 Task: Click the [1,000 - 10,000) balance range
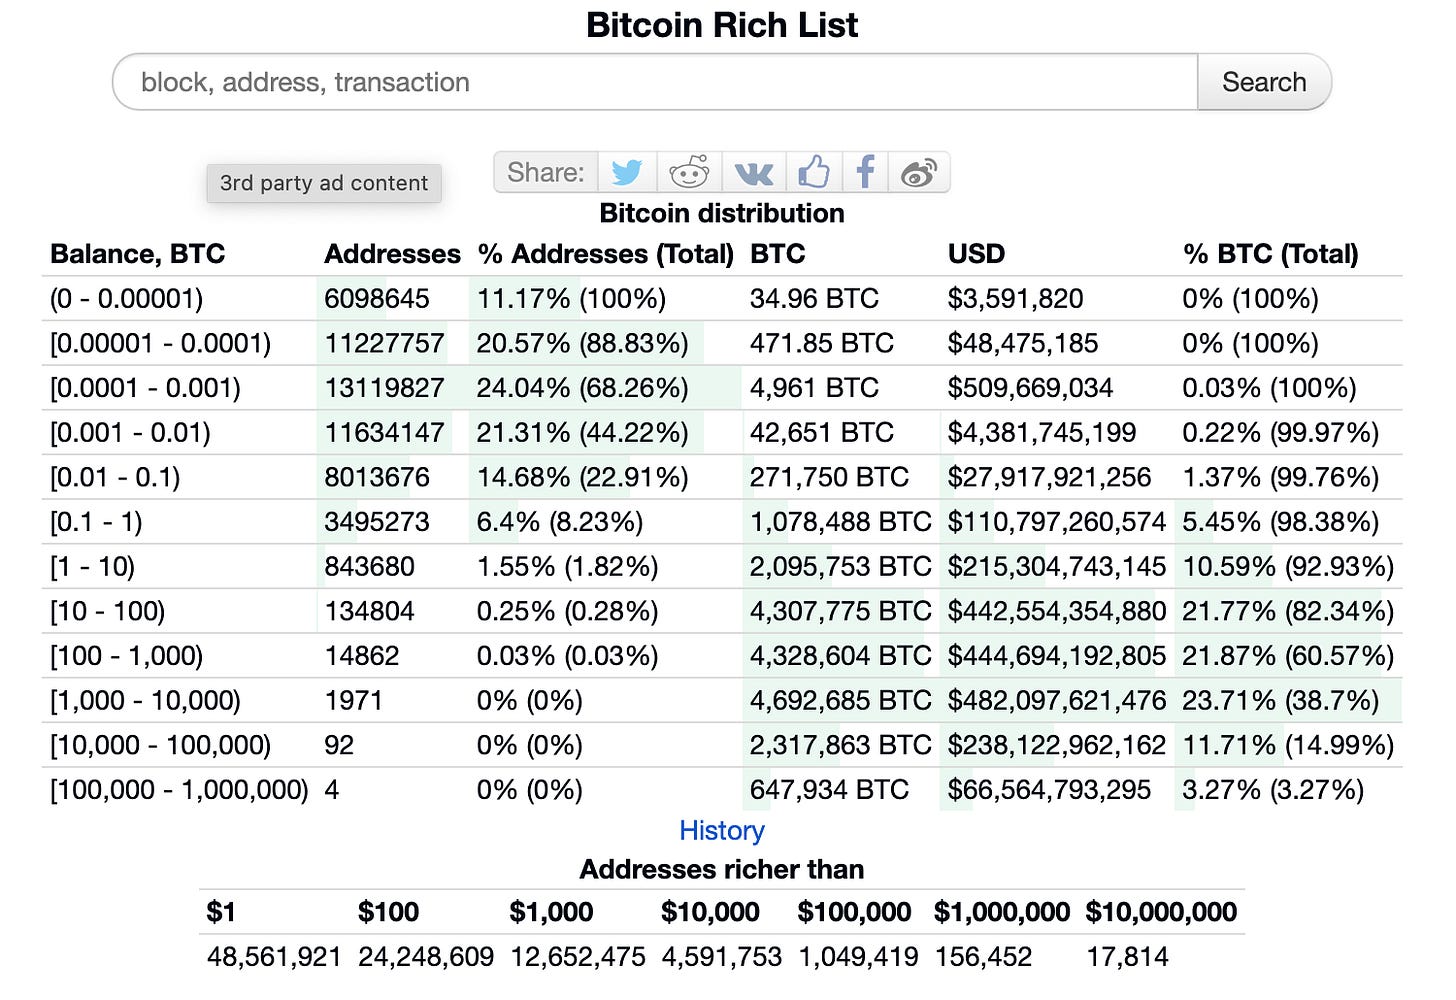point(145,701)
